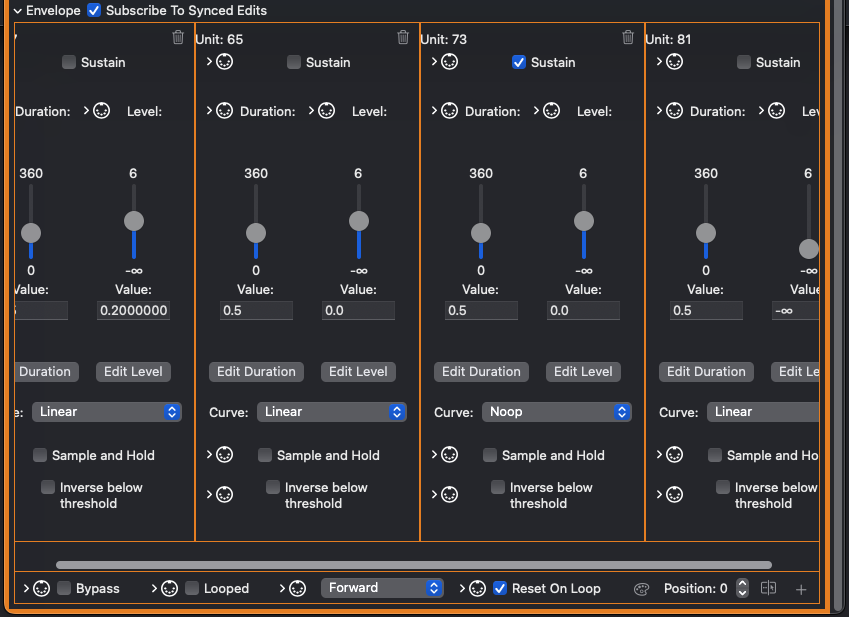Image resolution: width=849 pixels, height=617 pixels.
Task: Collapse the Envelope section disclosure arrow
Action: (x=17, y=11)
